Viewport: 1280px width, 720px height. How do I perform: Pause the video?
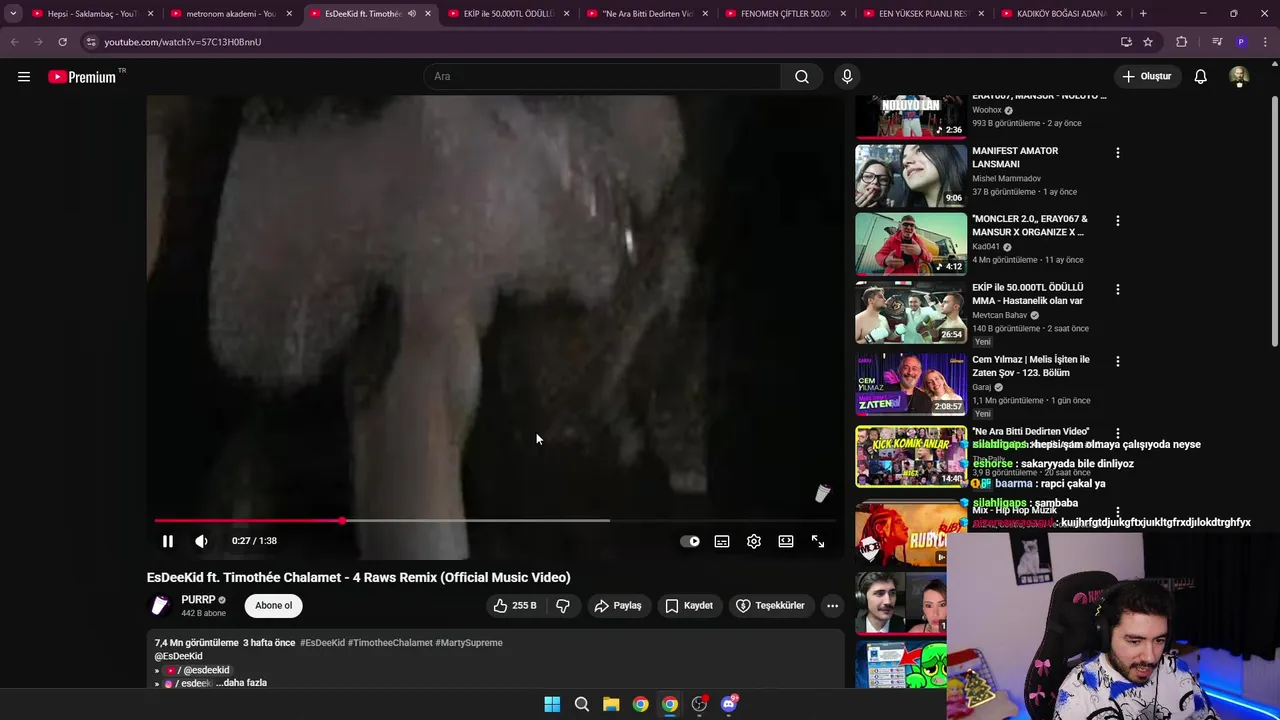(168, 541)
